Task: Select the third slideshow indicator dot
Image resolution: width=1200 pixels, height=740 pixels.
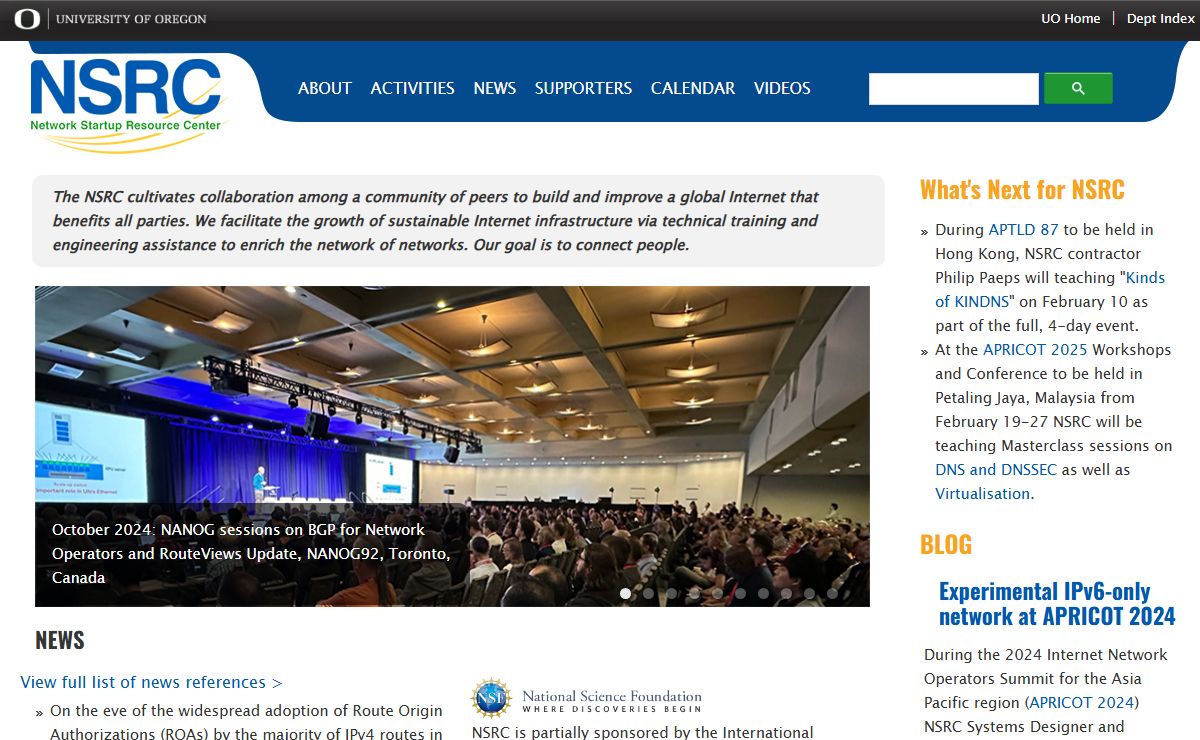Action: coord(672,593)
